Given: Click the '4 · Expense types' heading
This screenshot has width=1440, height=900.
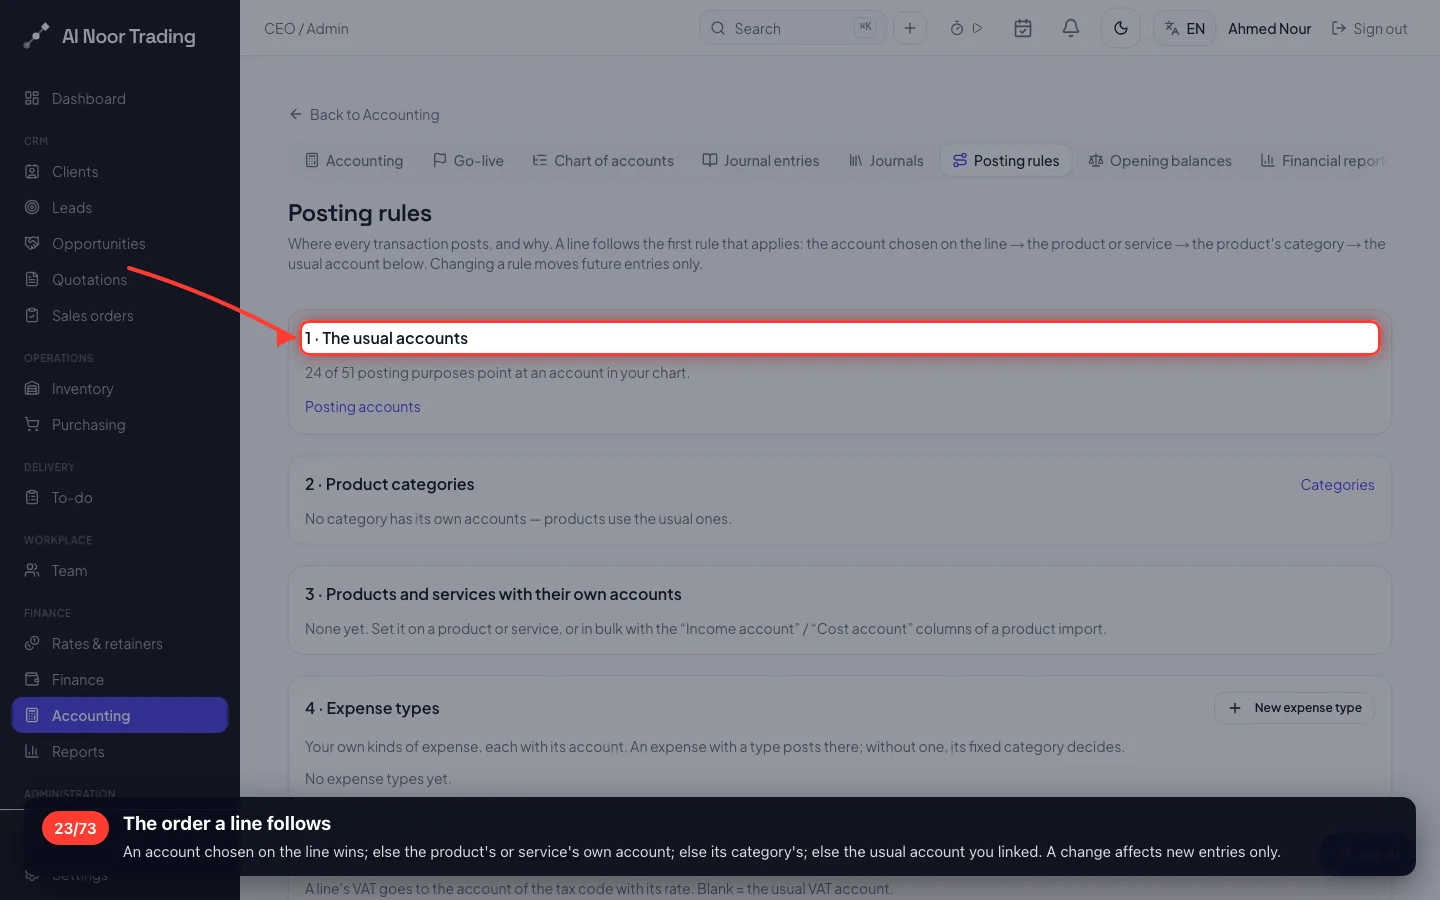Looking at the screenshot, I should click(372, 709).
